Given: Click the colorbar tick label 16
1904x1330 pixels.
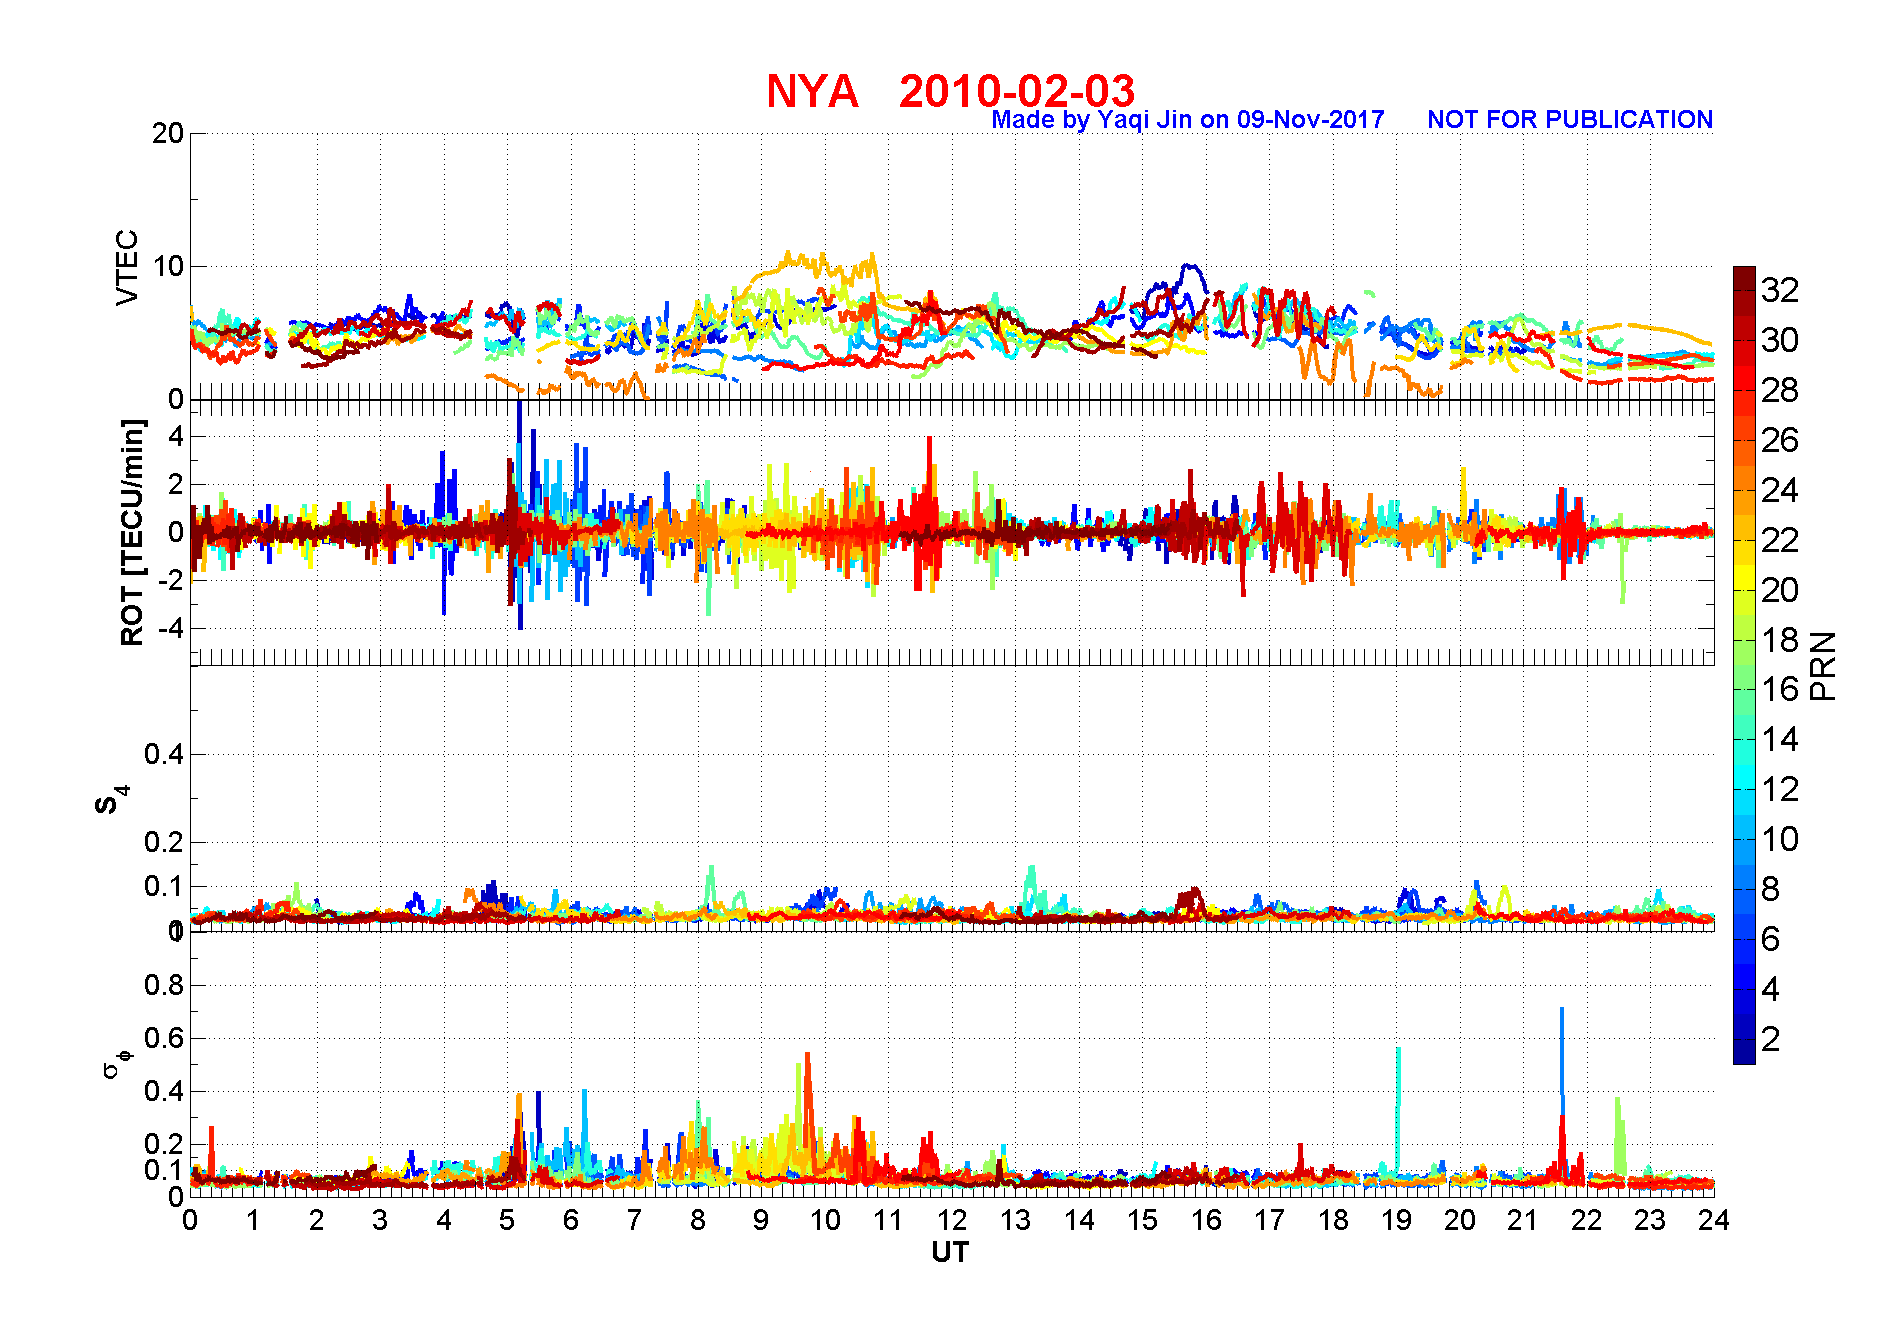Looking at the screenshot, I should click(x=1780, y=689).
